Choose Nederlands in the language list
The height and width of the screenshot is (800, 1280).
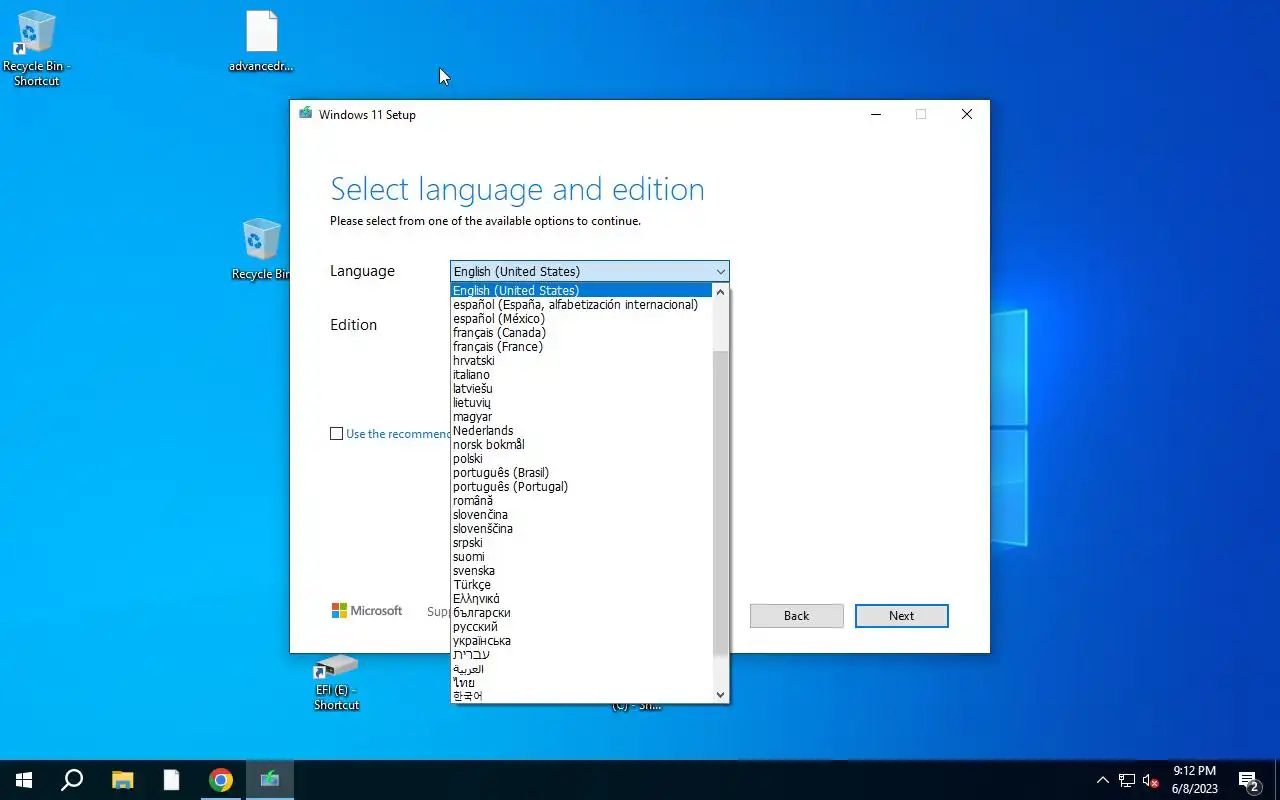581,430
